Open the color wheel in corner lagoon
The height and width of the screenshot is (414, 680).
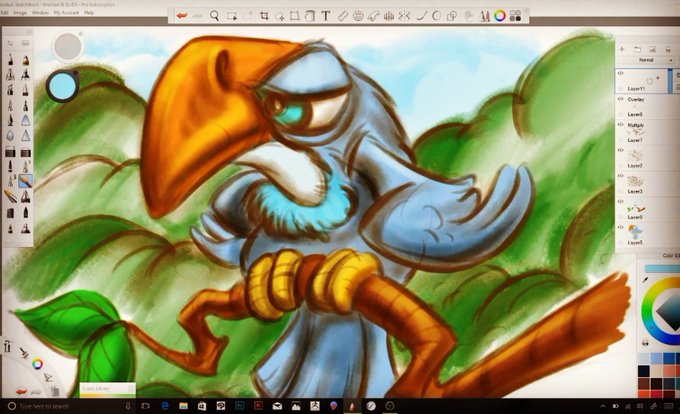coord(38,364)
